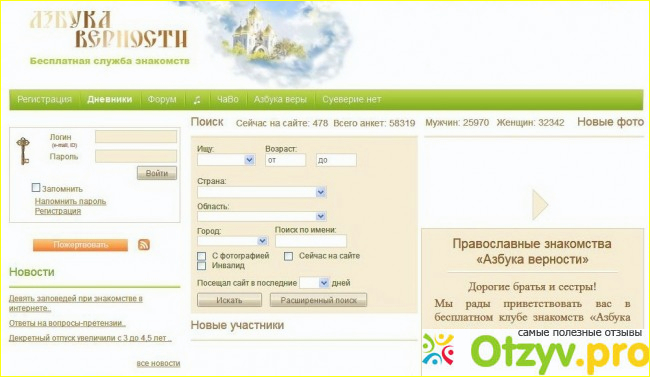Click the Otzyv.pro colorful logo icon
Image resolution: width=650 pixels, height=377 pixels.
[439, 349]
